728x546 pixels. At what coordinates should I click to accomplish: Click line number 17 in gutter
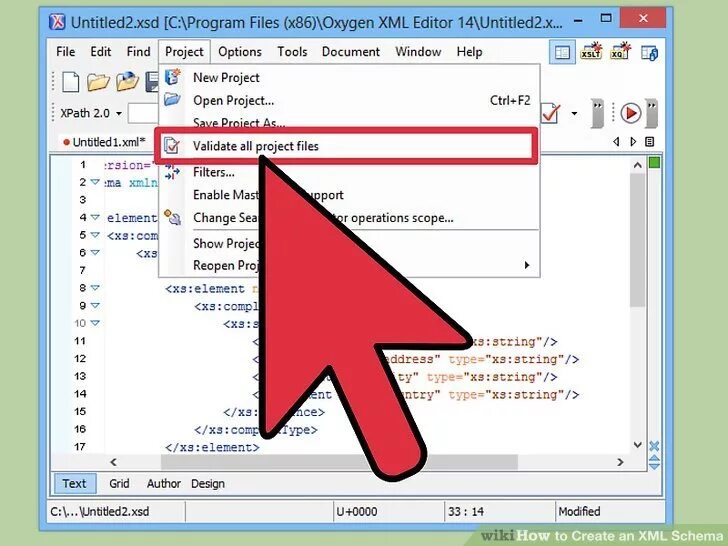click(x=80, y=447)
